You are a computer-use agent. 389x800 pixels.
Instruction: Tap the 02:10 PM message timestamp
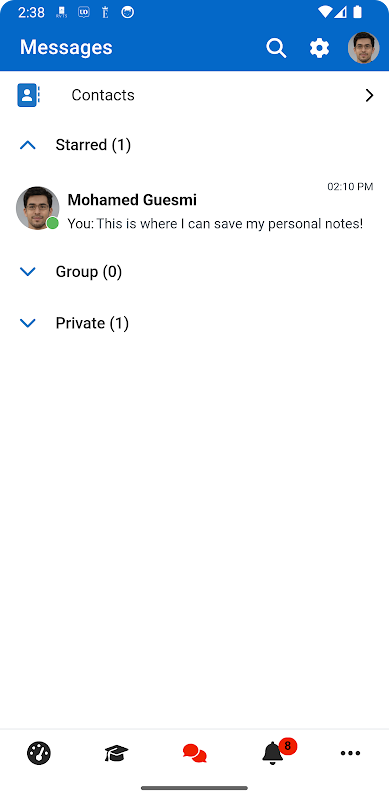[x=350, y=187]
